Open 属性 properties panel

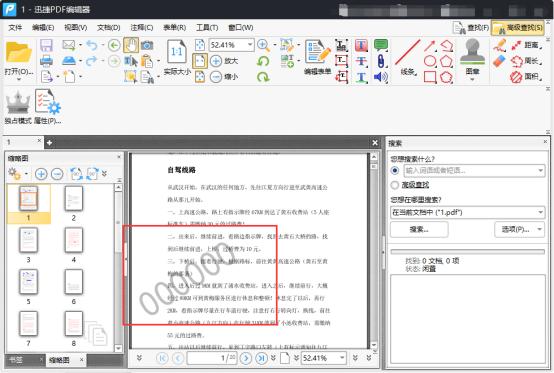[x=48, y=107]
